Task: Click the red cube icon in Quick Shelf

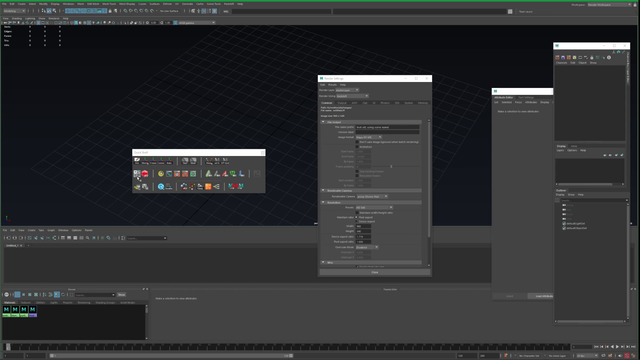Action: [x=145, y=173]
